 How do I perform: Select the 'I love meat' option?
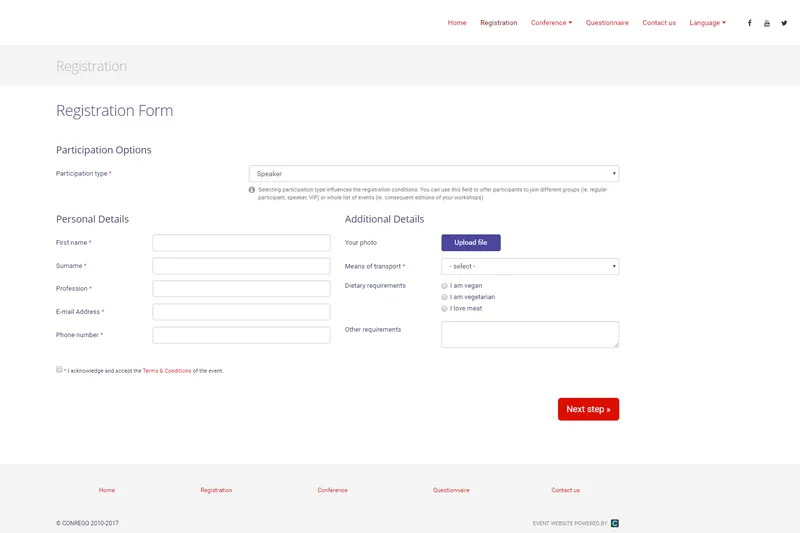[444, 309]
